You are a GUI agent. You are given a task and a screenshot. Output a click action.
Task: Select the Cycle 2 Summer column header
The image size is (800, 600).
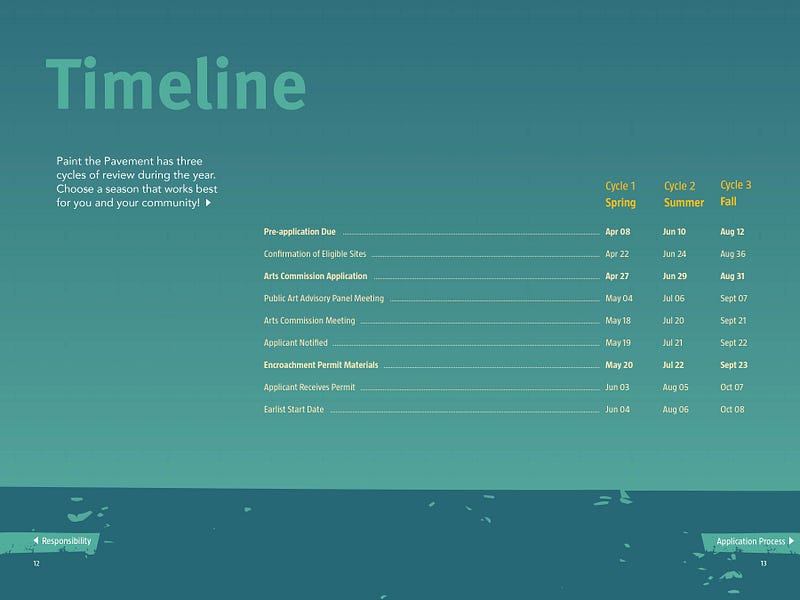tap(684, 194)
